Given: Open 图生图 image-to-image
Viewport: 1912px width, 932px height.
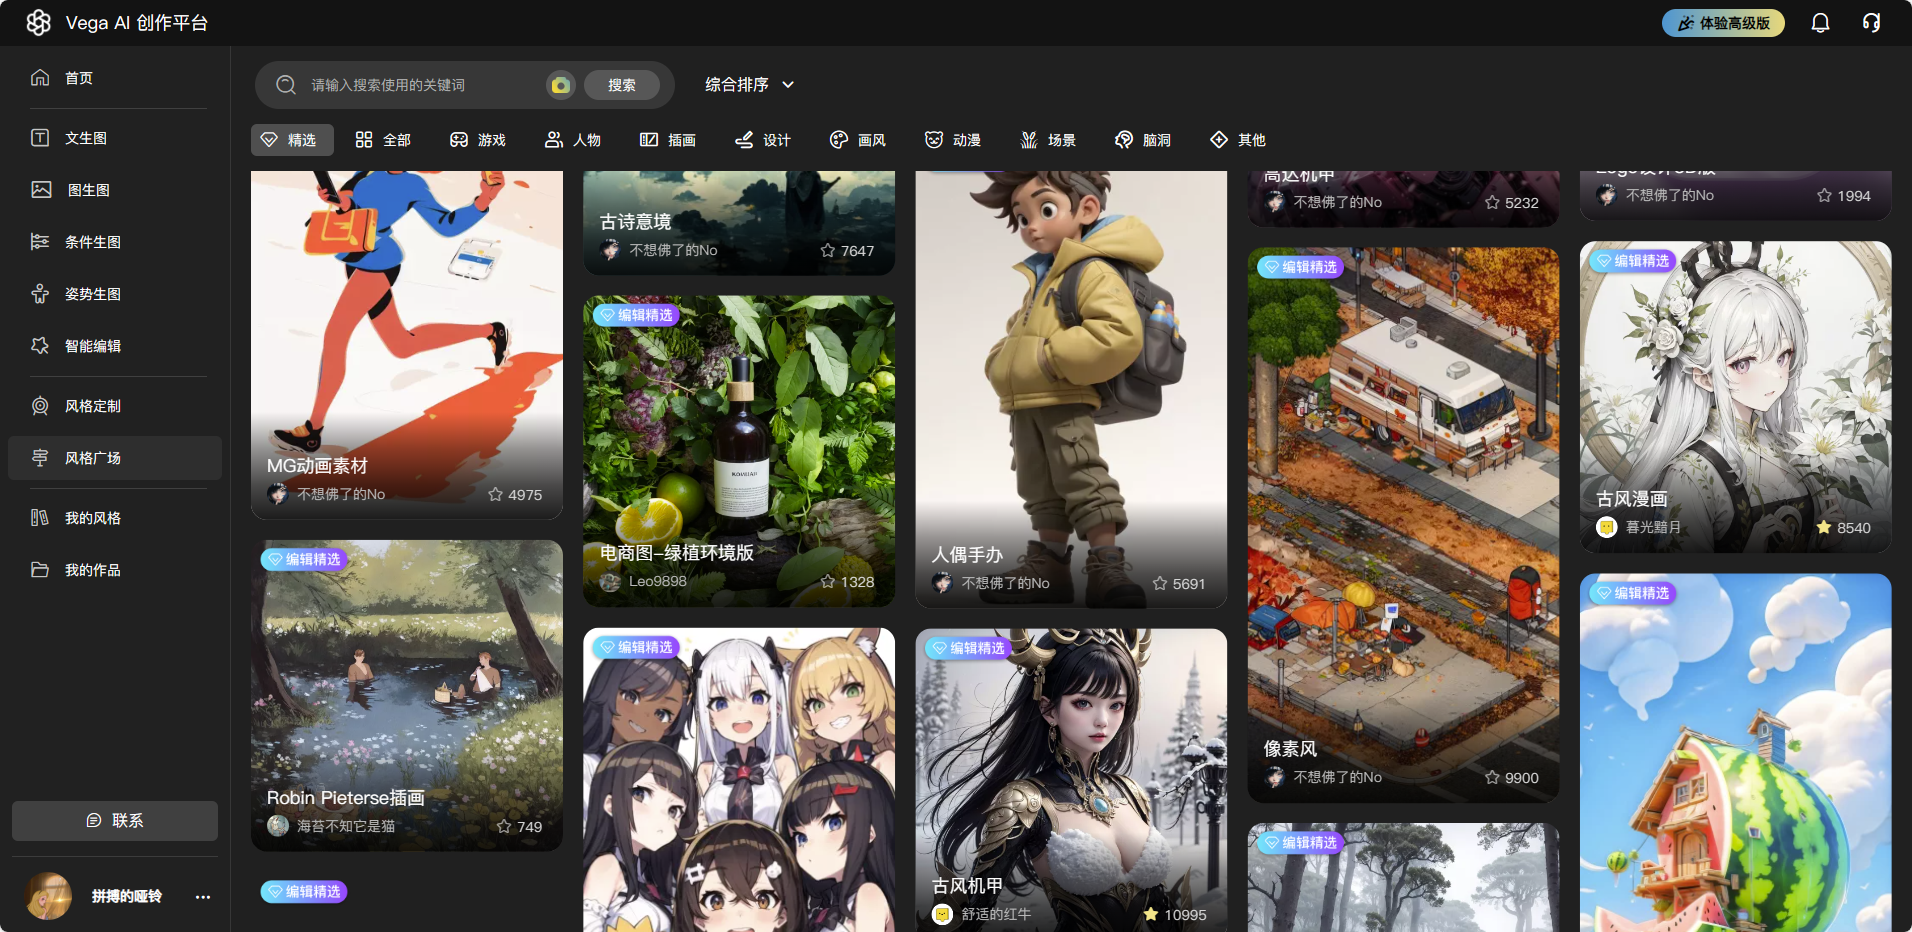Looking at the screenshot, I should [115, 190].
